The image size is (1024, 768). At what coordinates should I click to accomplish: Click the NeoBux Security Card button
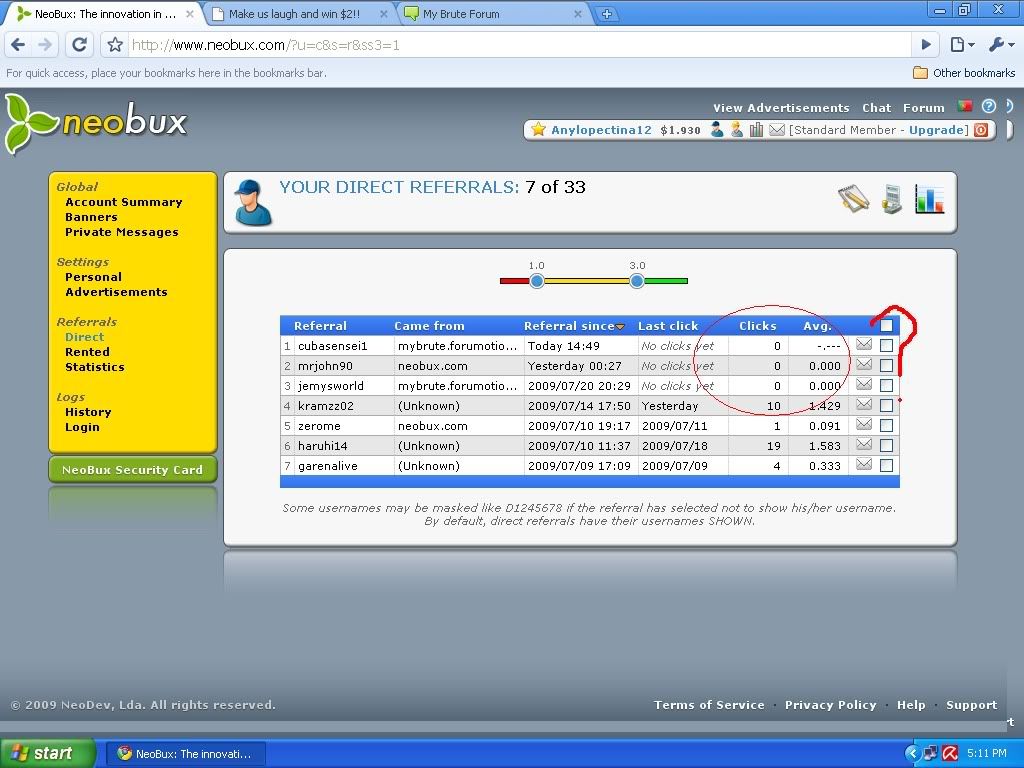[133, 470]
